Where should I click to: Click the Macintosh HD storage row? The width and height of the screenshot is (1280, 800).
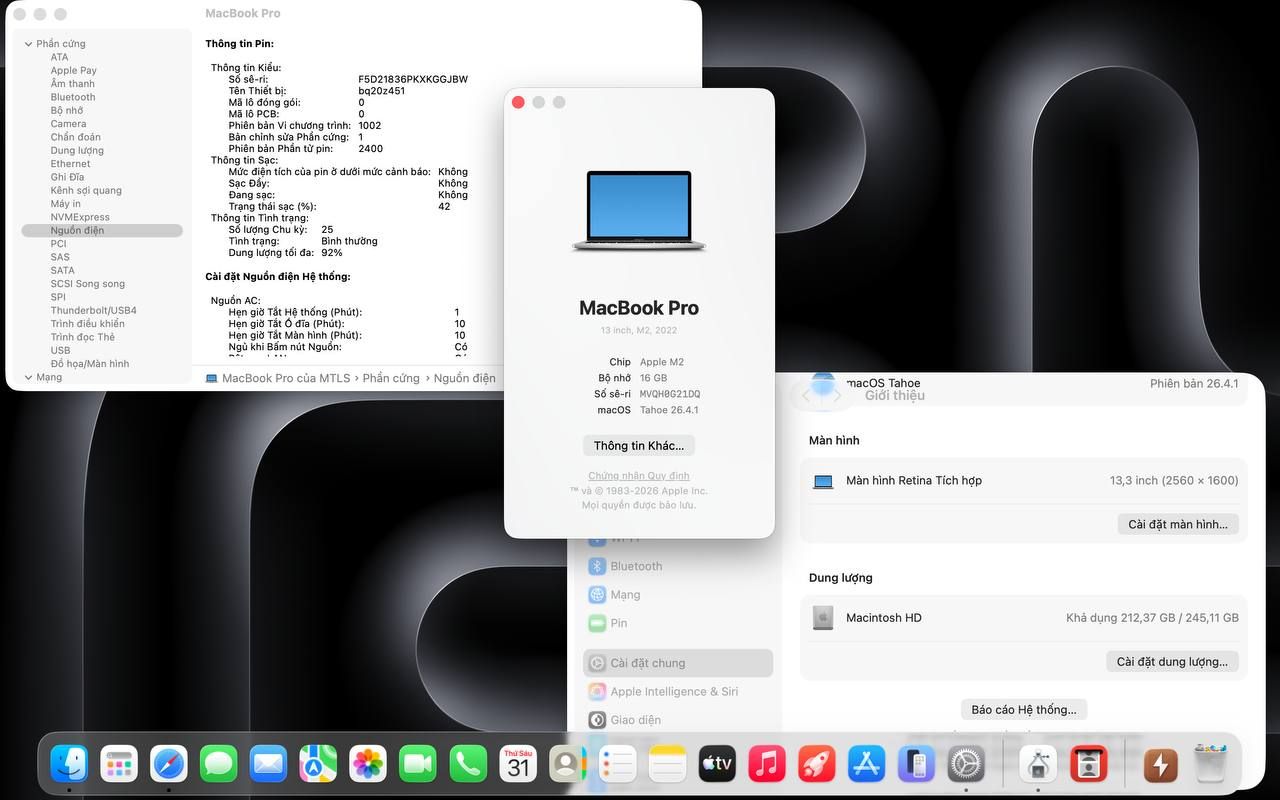point(1024,618)
